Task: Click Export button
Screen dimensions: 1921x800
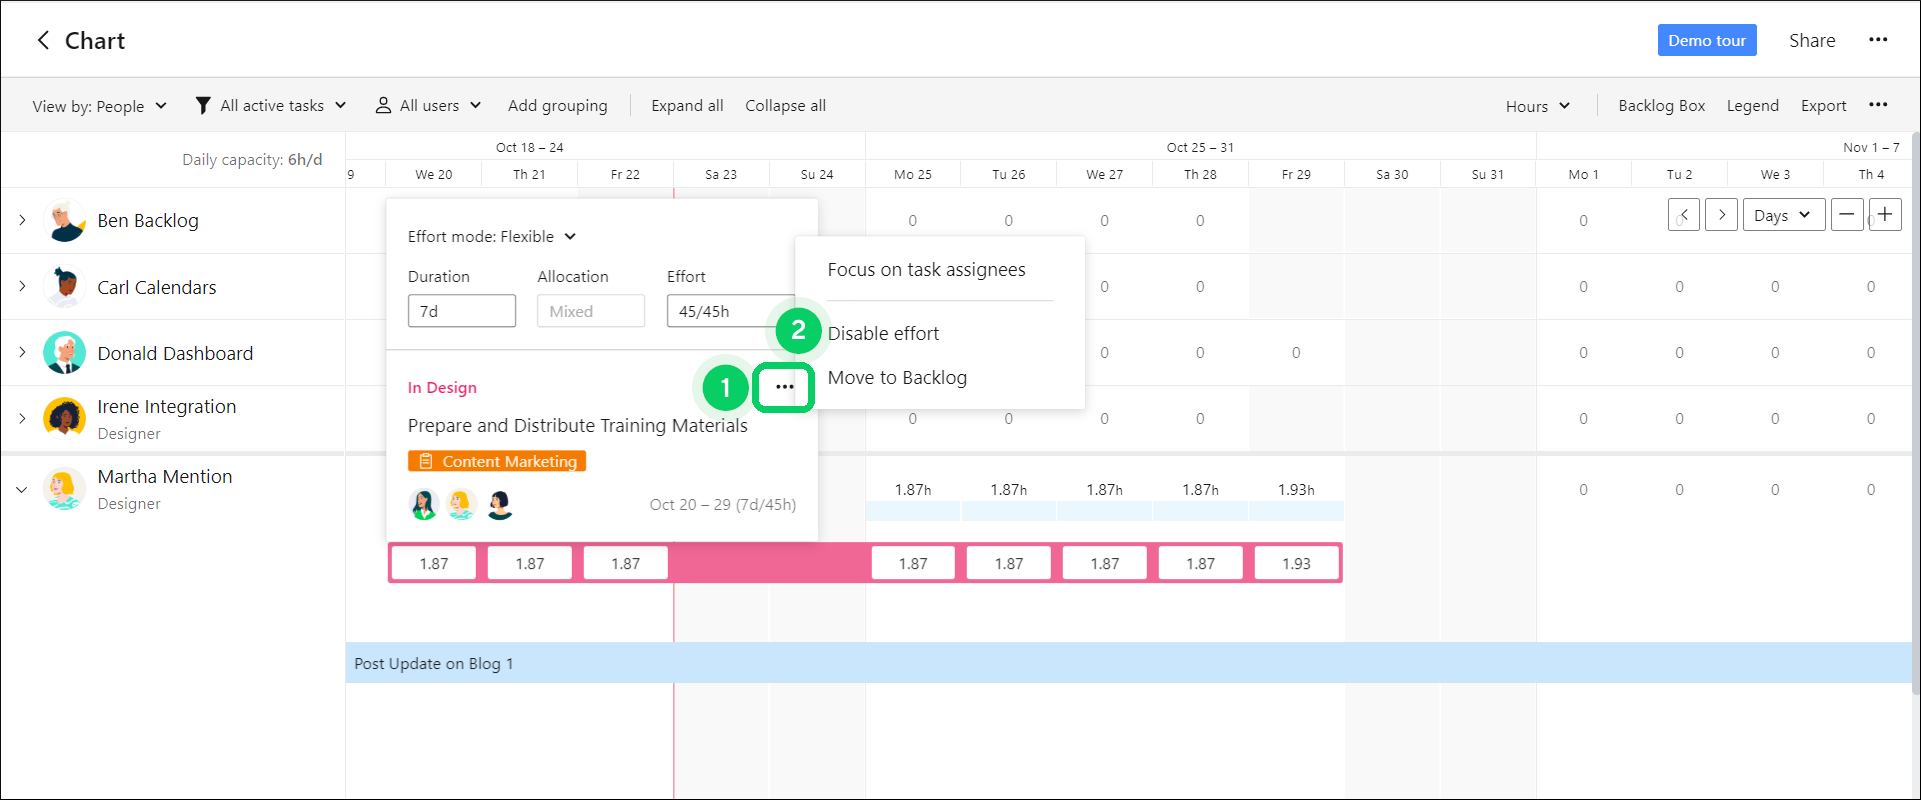Action: 1823,106
